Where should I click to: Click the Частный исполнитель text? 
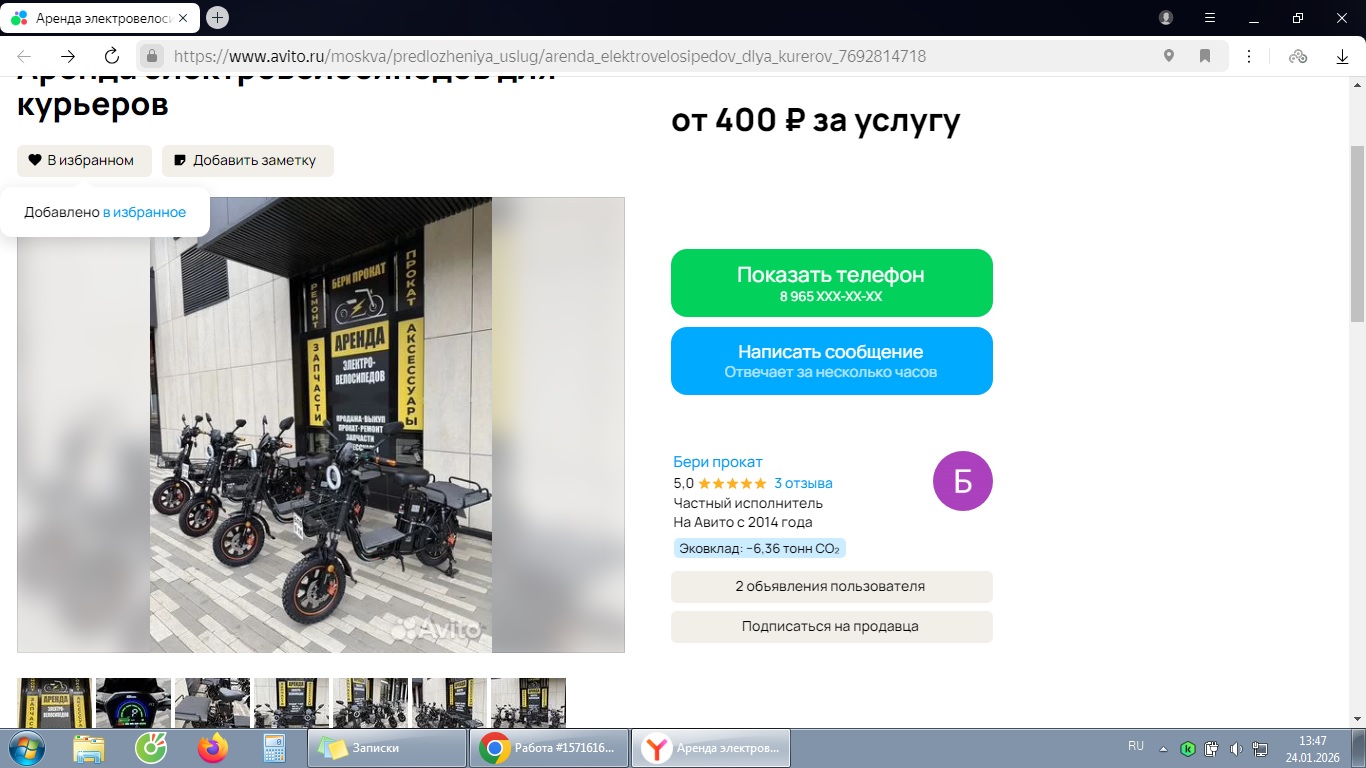tap(748, 503)
